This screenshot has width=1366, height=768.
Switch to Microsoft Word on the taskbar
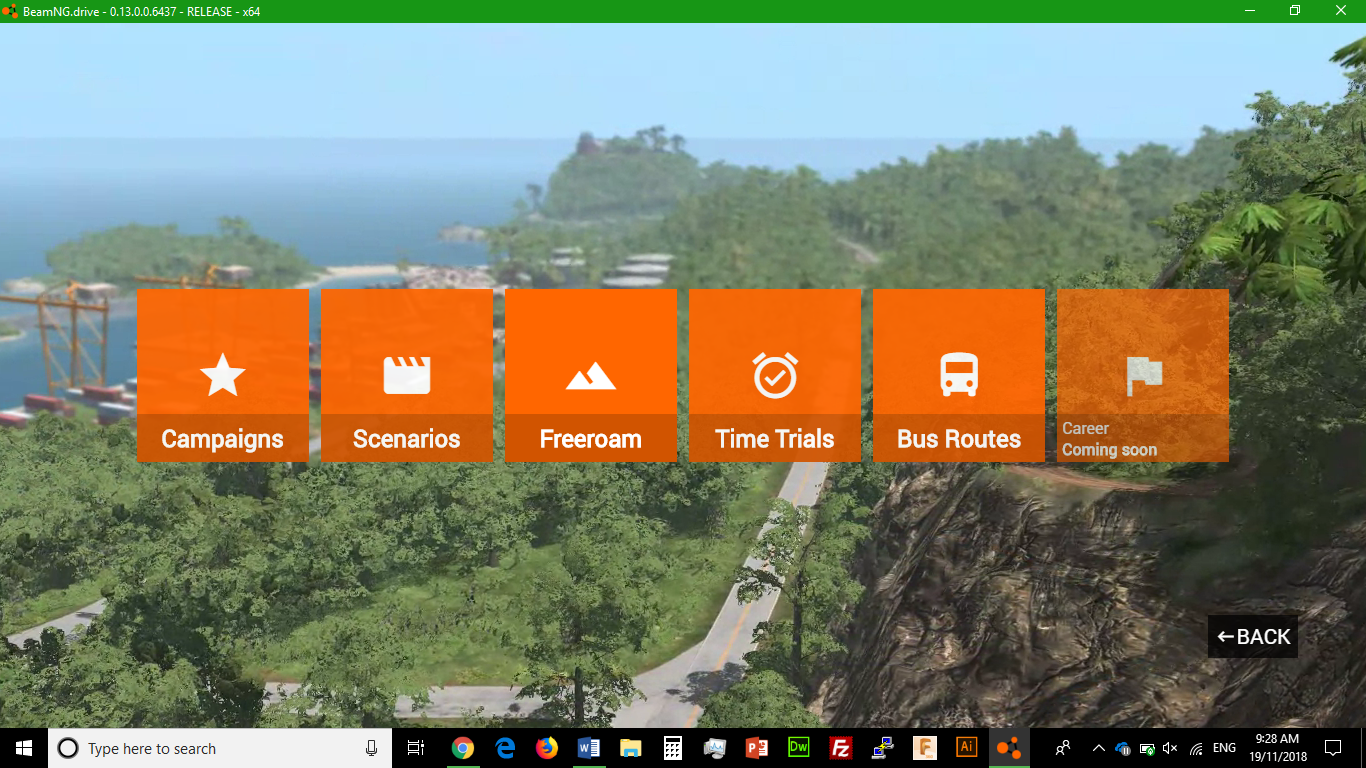pyautogui.click(x=589, y=748)
